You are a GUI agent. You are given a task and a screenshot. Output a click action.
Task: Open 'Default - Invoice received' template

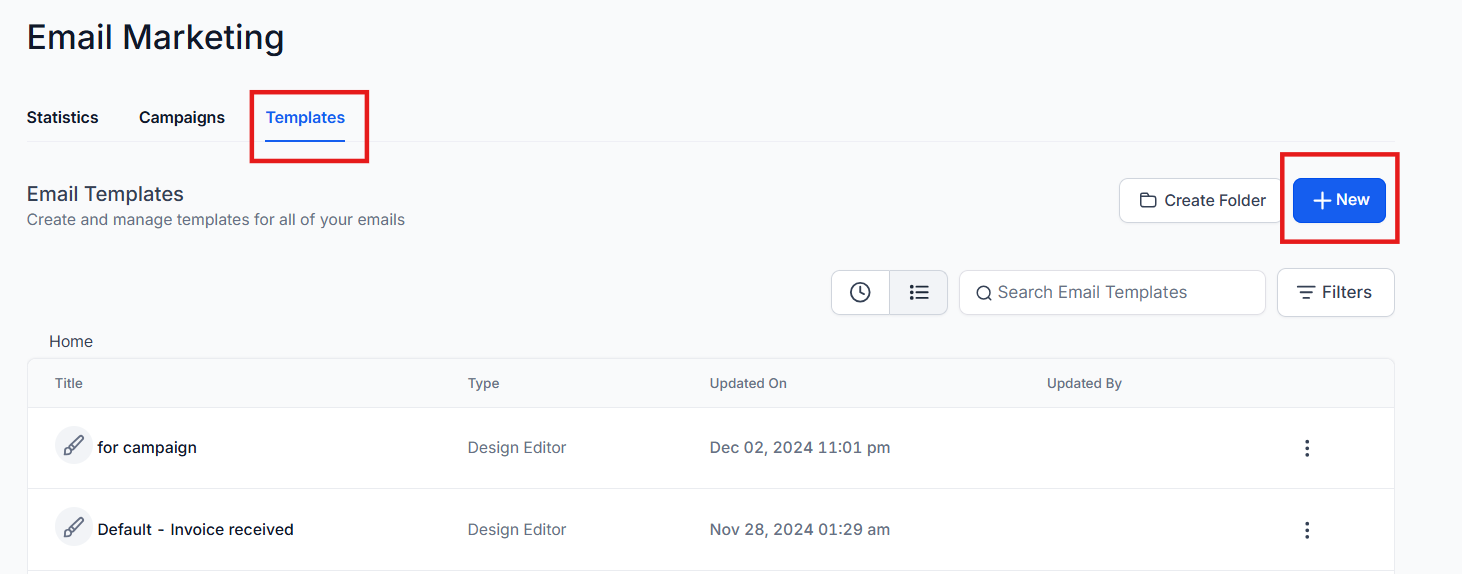coord(195,530)
